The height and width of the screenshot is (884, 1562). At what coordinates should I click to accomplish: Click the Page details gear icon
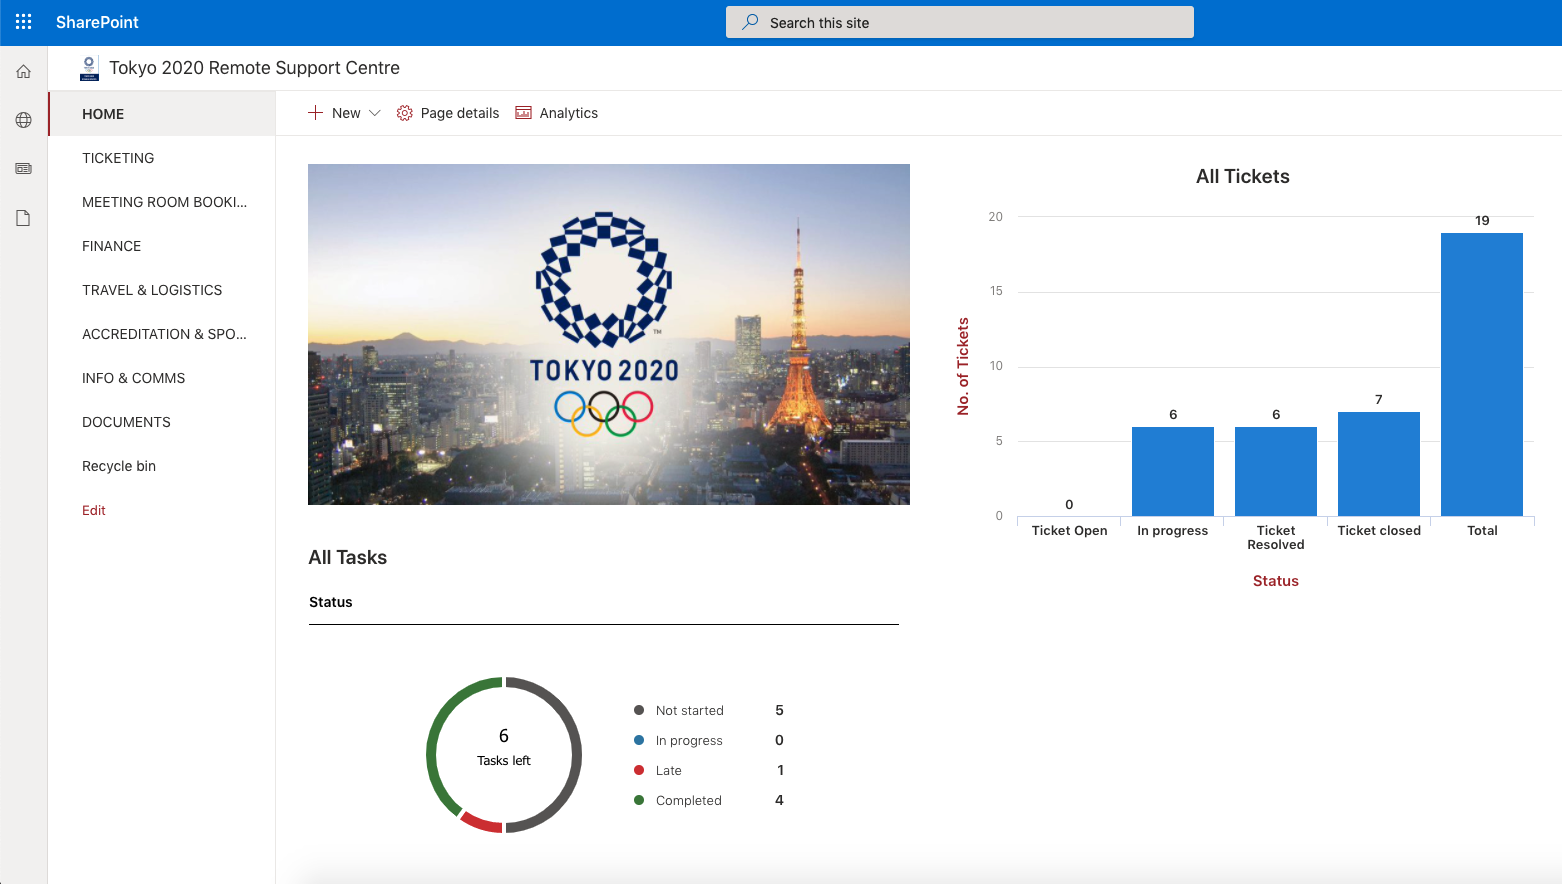click(x=405, y=113)
